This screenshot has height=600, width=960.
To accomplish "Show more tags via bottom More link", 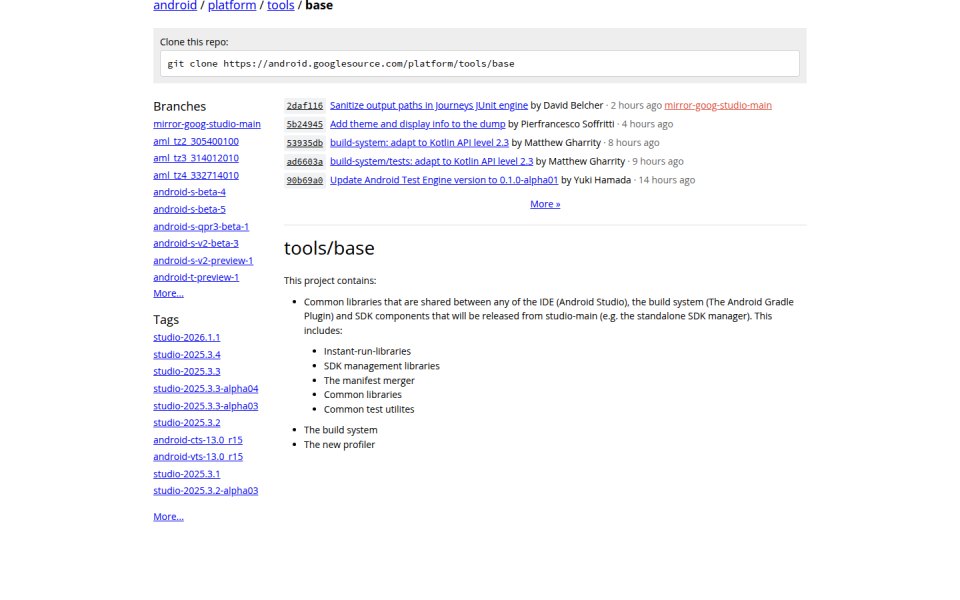I will tap(168, 517).
